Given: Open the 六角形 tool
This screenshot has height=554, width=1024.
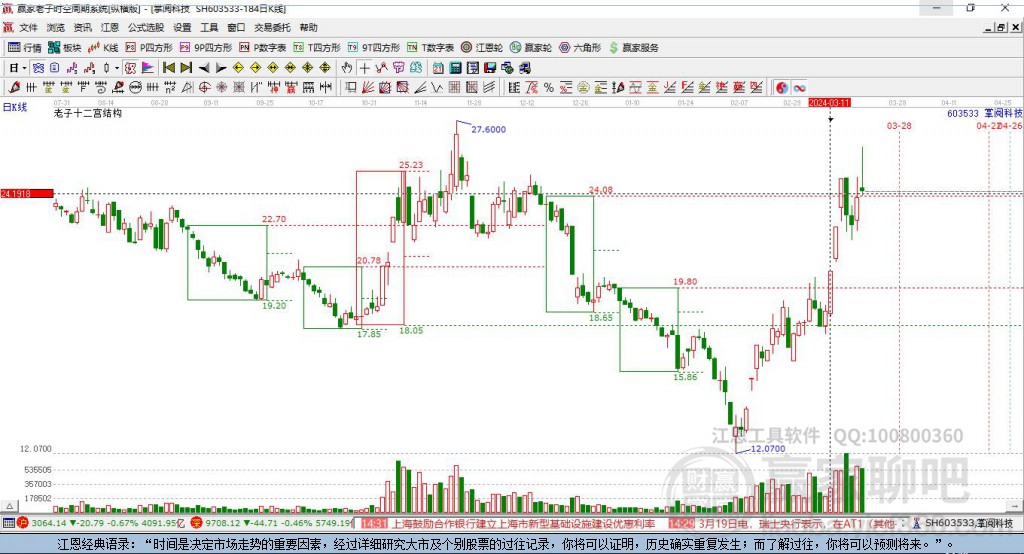Looking at the screenshot, I should [x=580, y=48].
